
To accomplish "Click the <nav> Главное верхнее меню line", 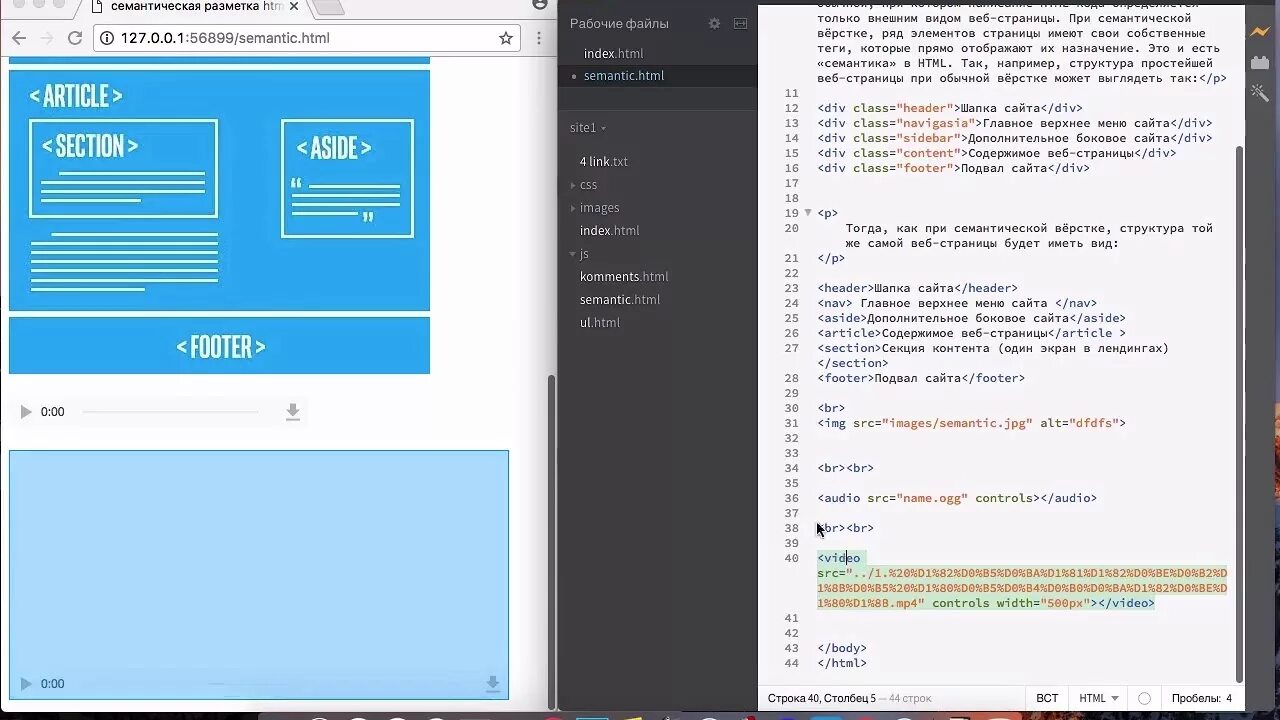I will tap(957, 303).
